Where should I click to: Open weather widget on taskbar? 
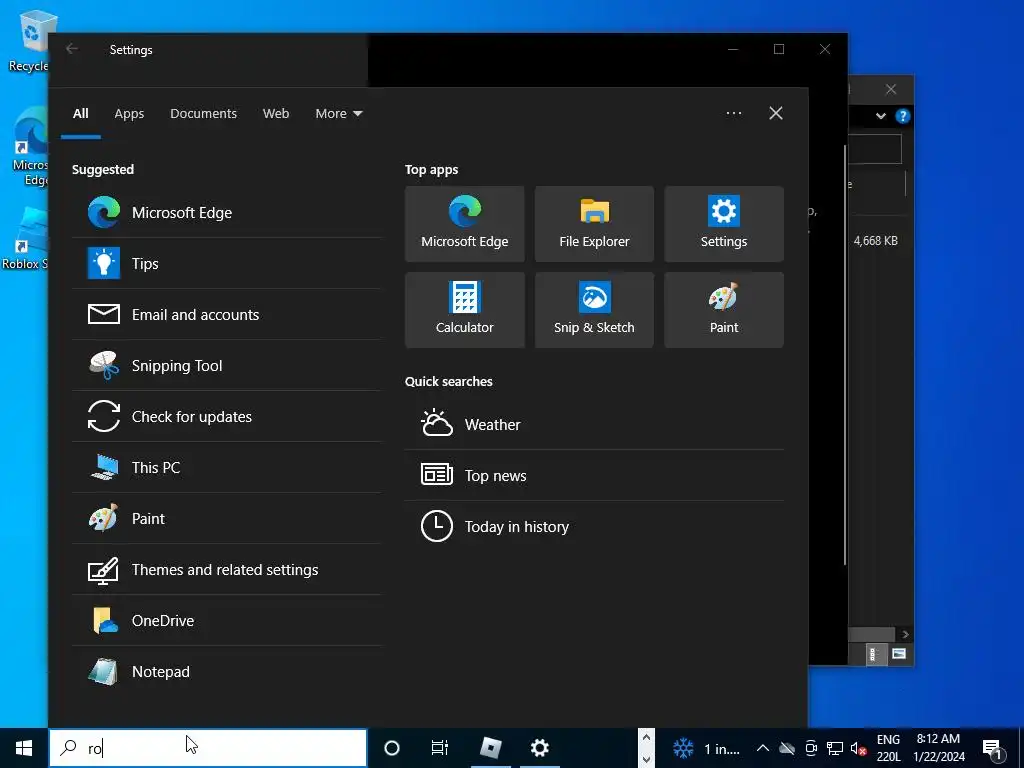(x=707, y=748)
